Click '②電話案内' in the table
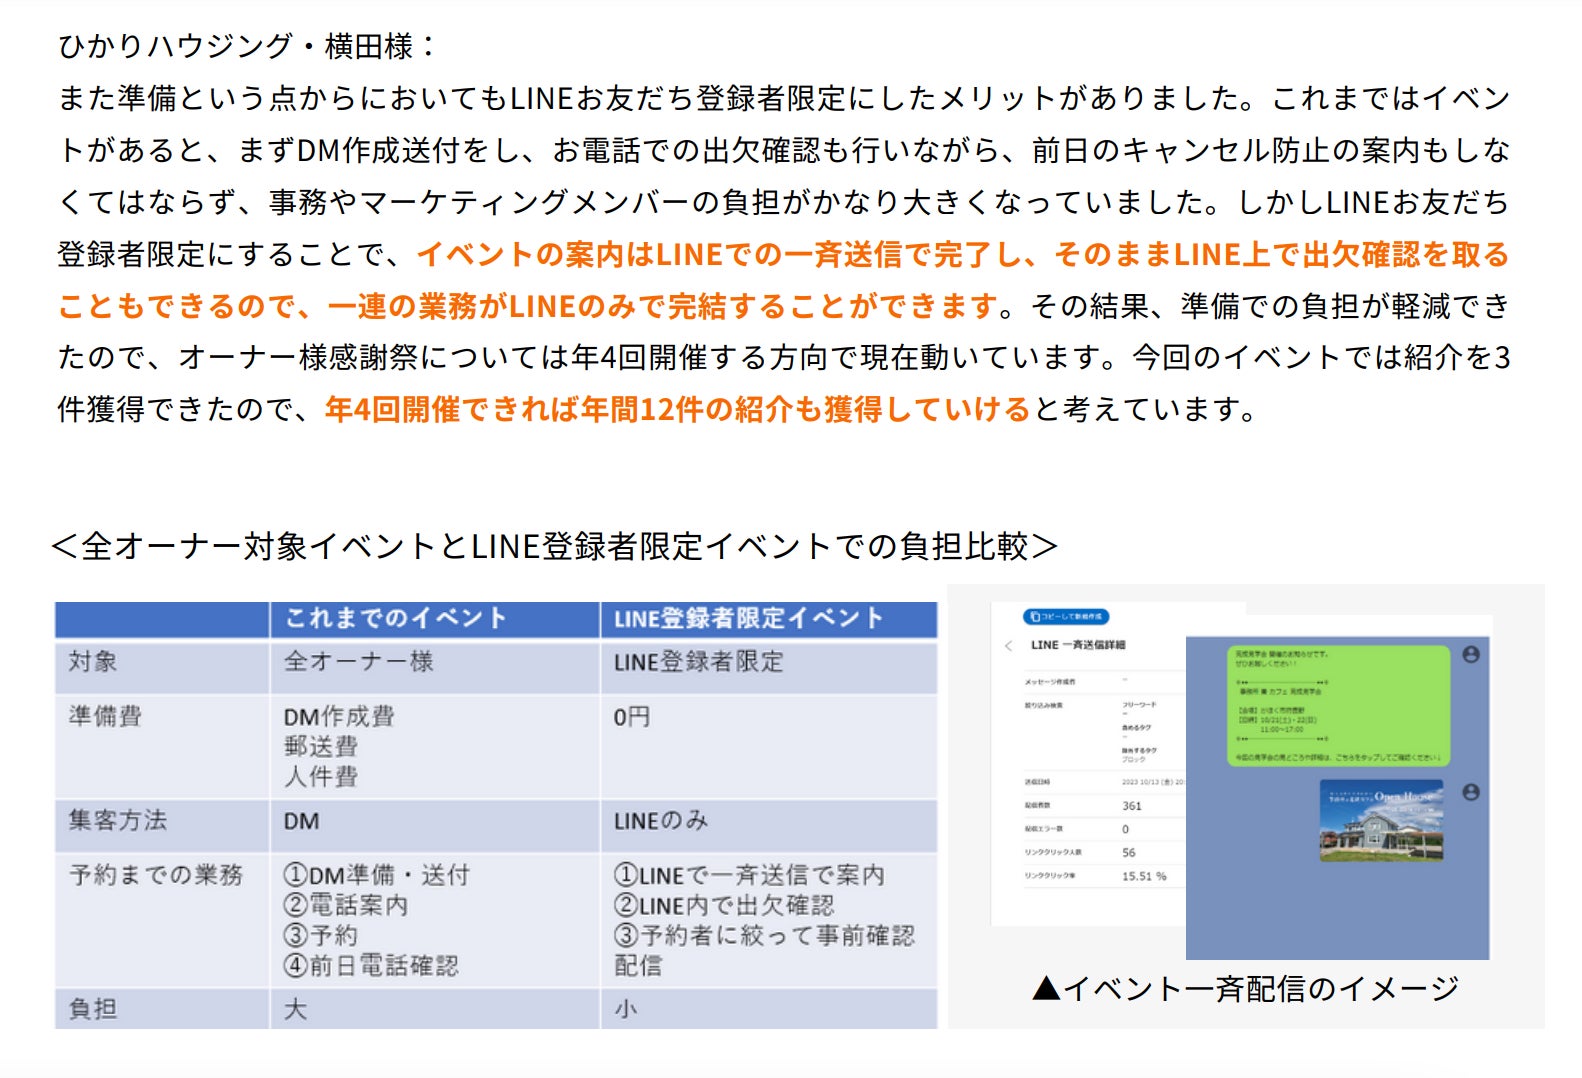Viewport: 1582px width, 1078px height. point(346,905)
